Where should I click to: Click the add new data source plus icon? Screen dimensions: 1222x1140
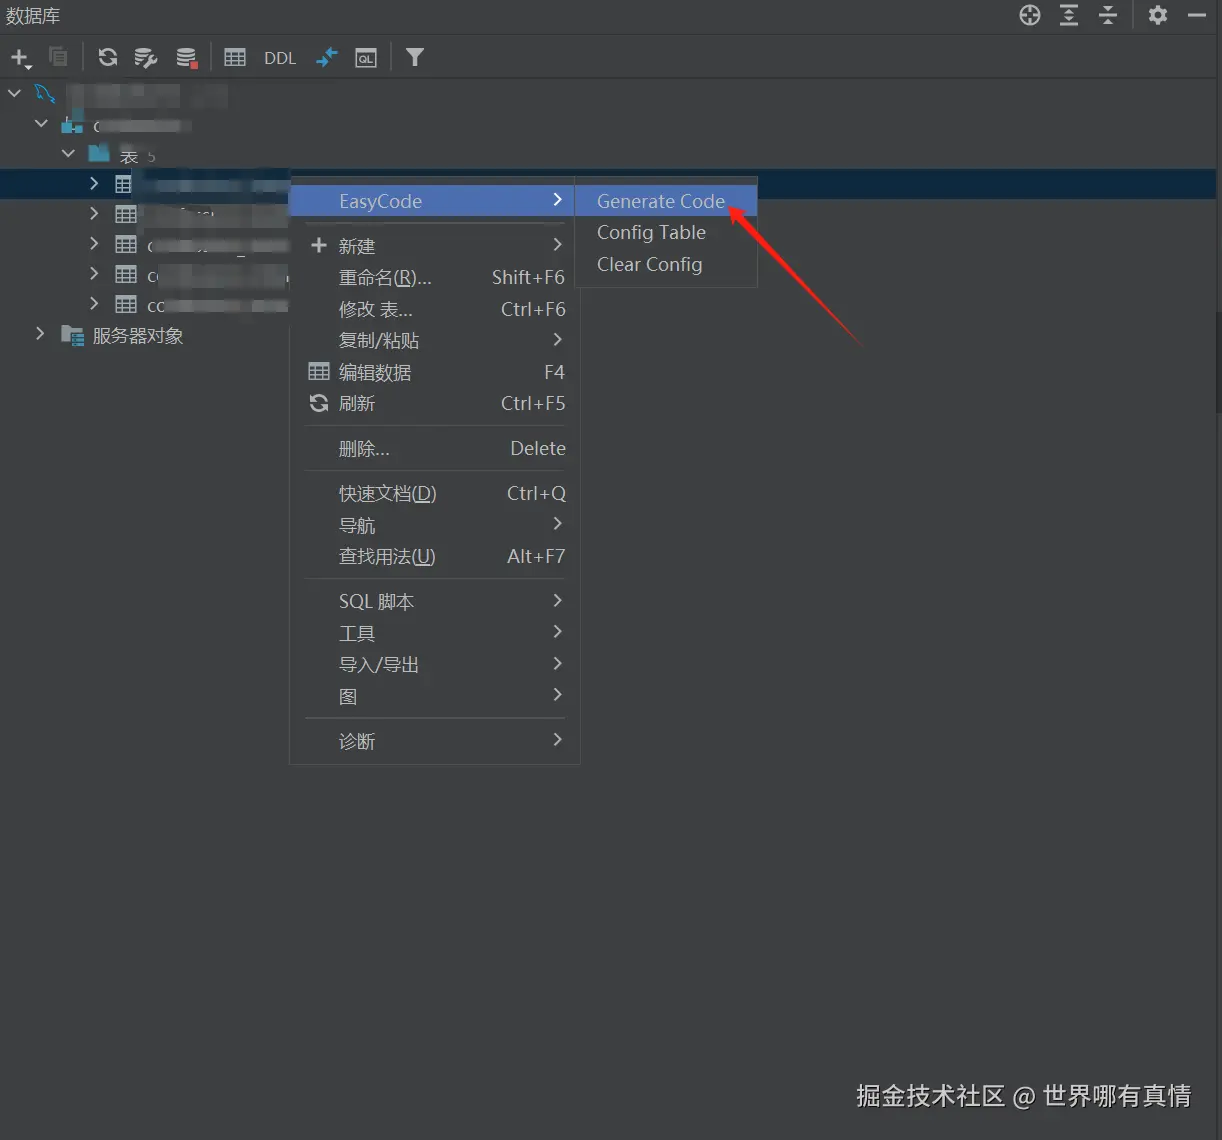20,58
